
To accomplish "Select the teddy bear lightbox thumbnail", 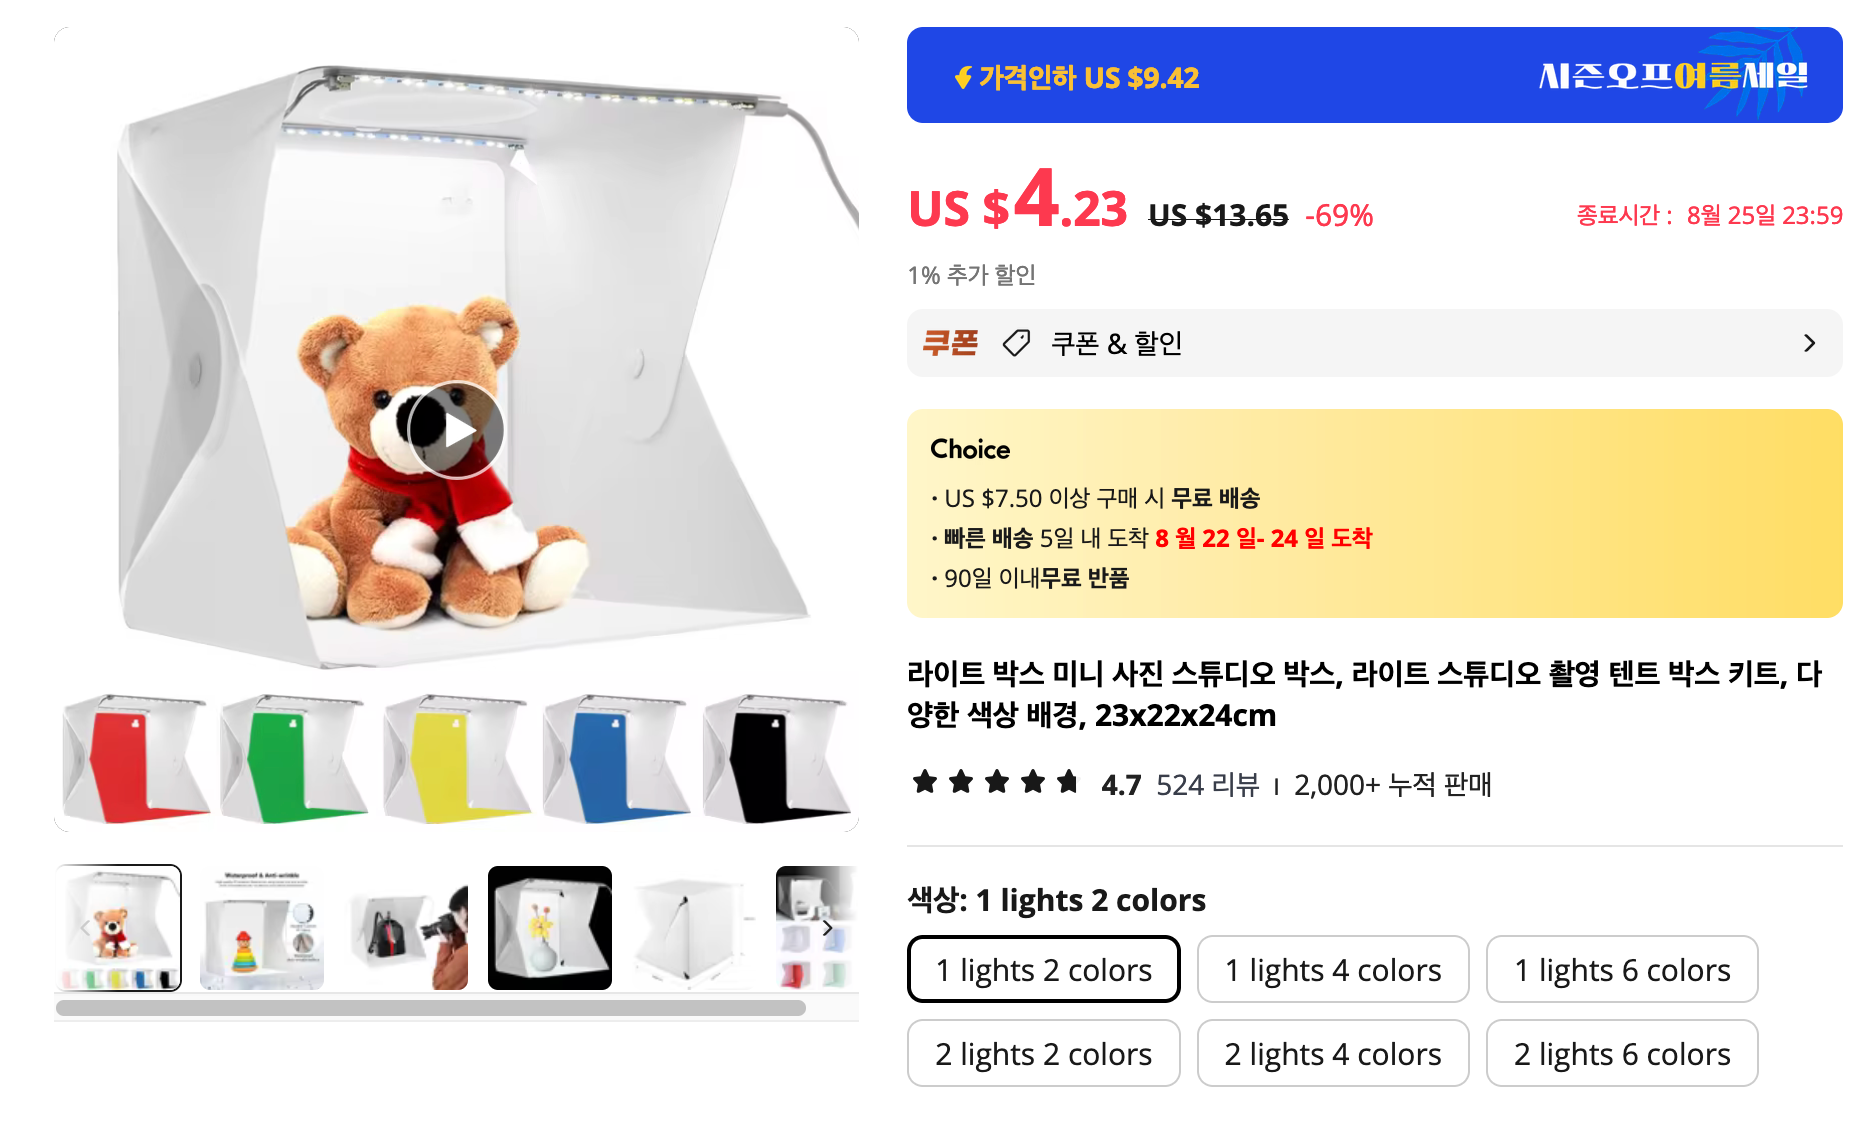I will click(x=120, y=928).
